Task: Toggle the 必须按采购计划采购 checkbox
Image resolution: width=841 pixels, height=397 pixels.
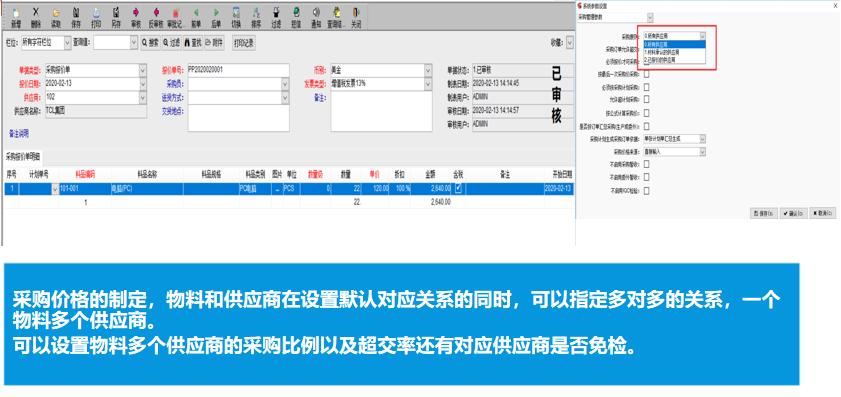Action: pos(646,87)
